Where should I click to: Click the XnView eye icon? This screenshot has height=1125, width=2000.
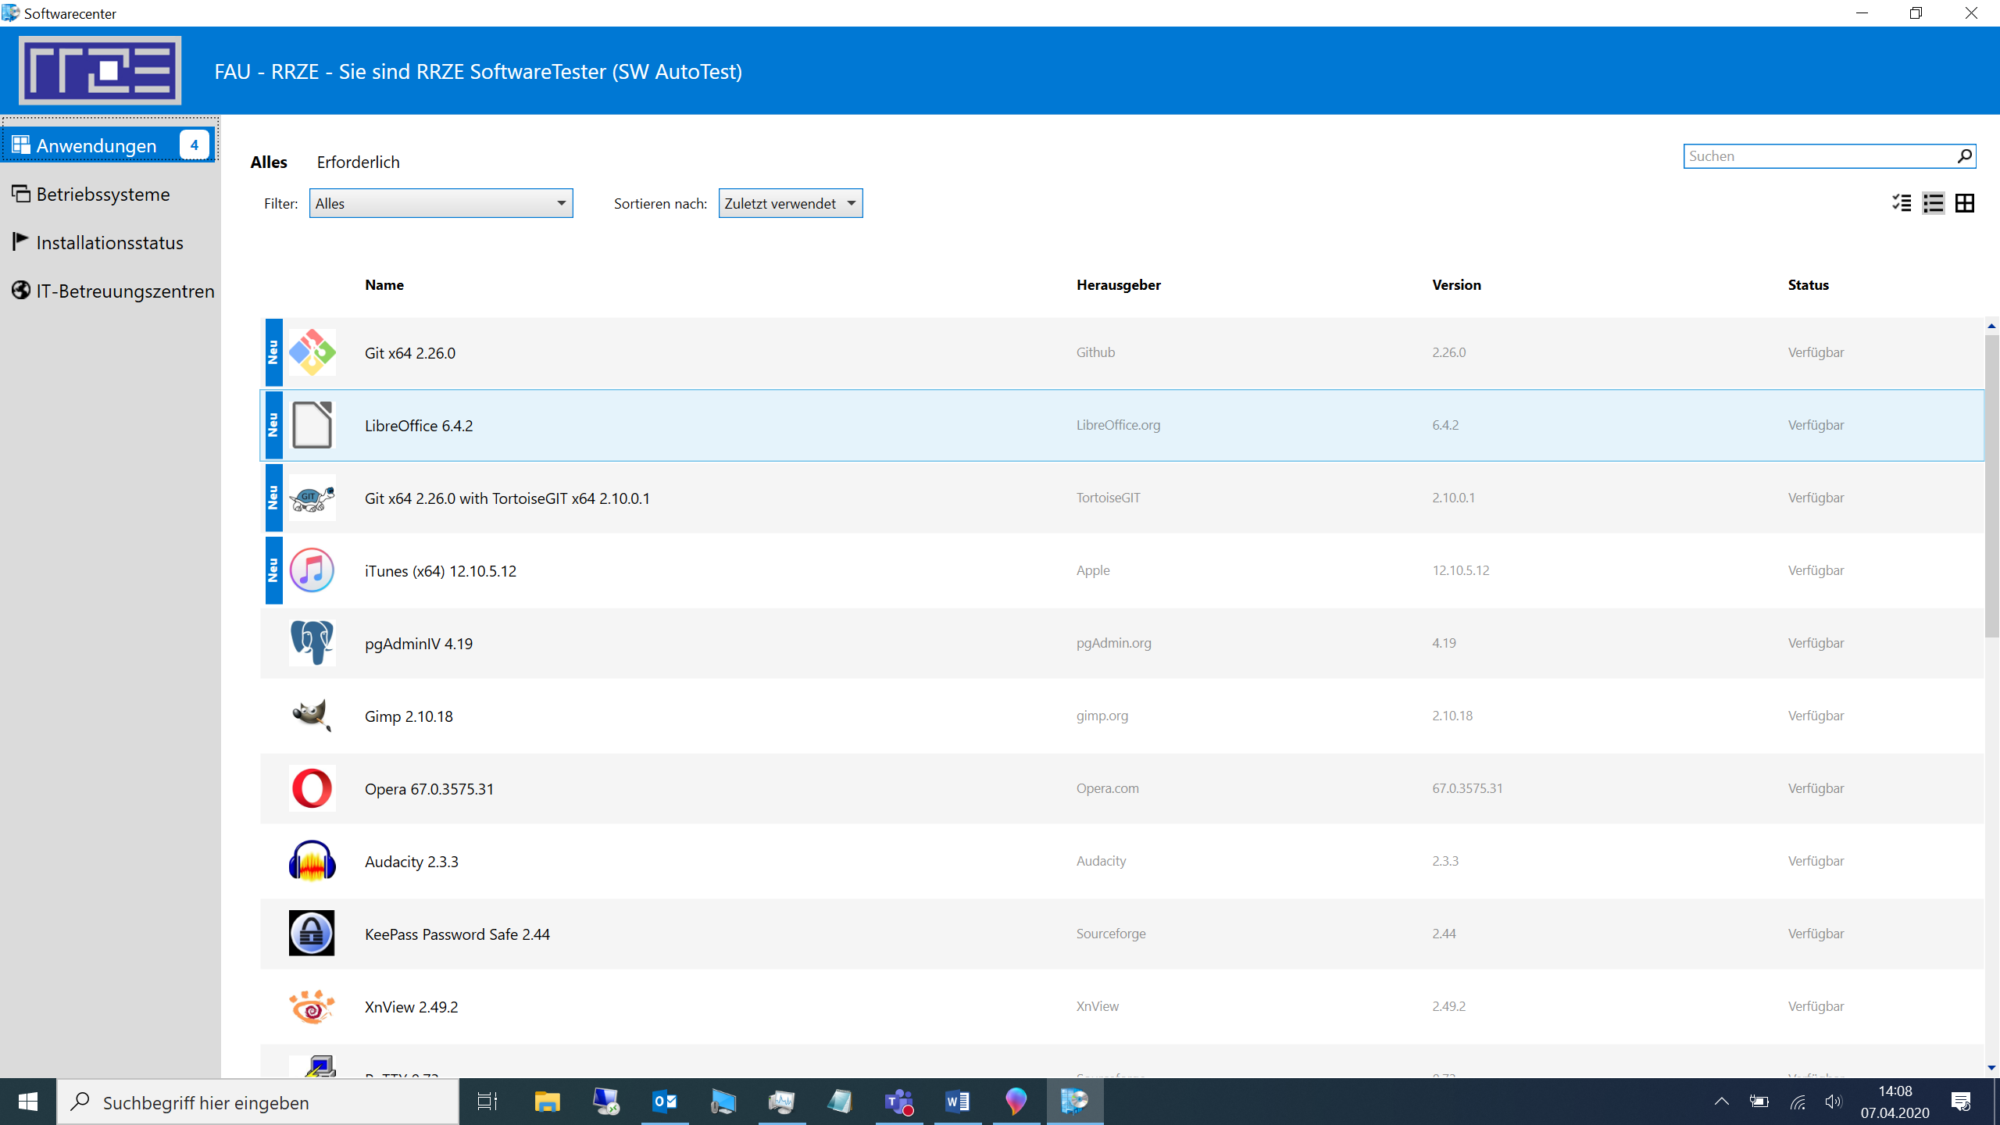312,1006
